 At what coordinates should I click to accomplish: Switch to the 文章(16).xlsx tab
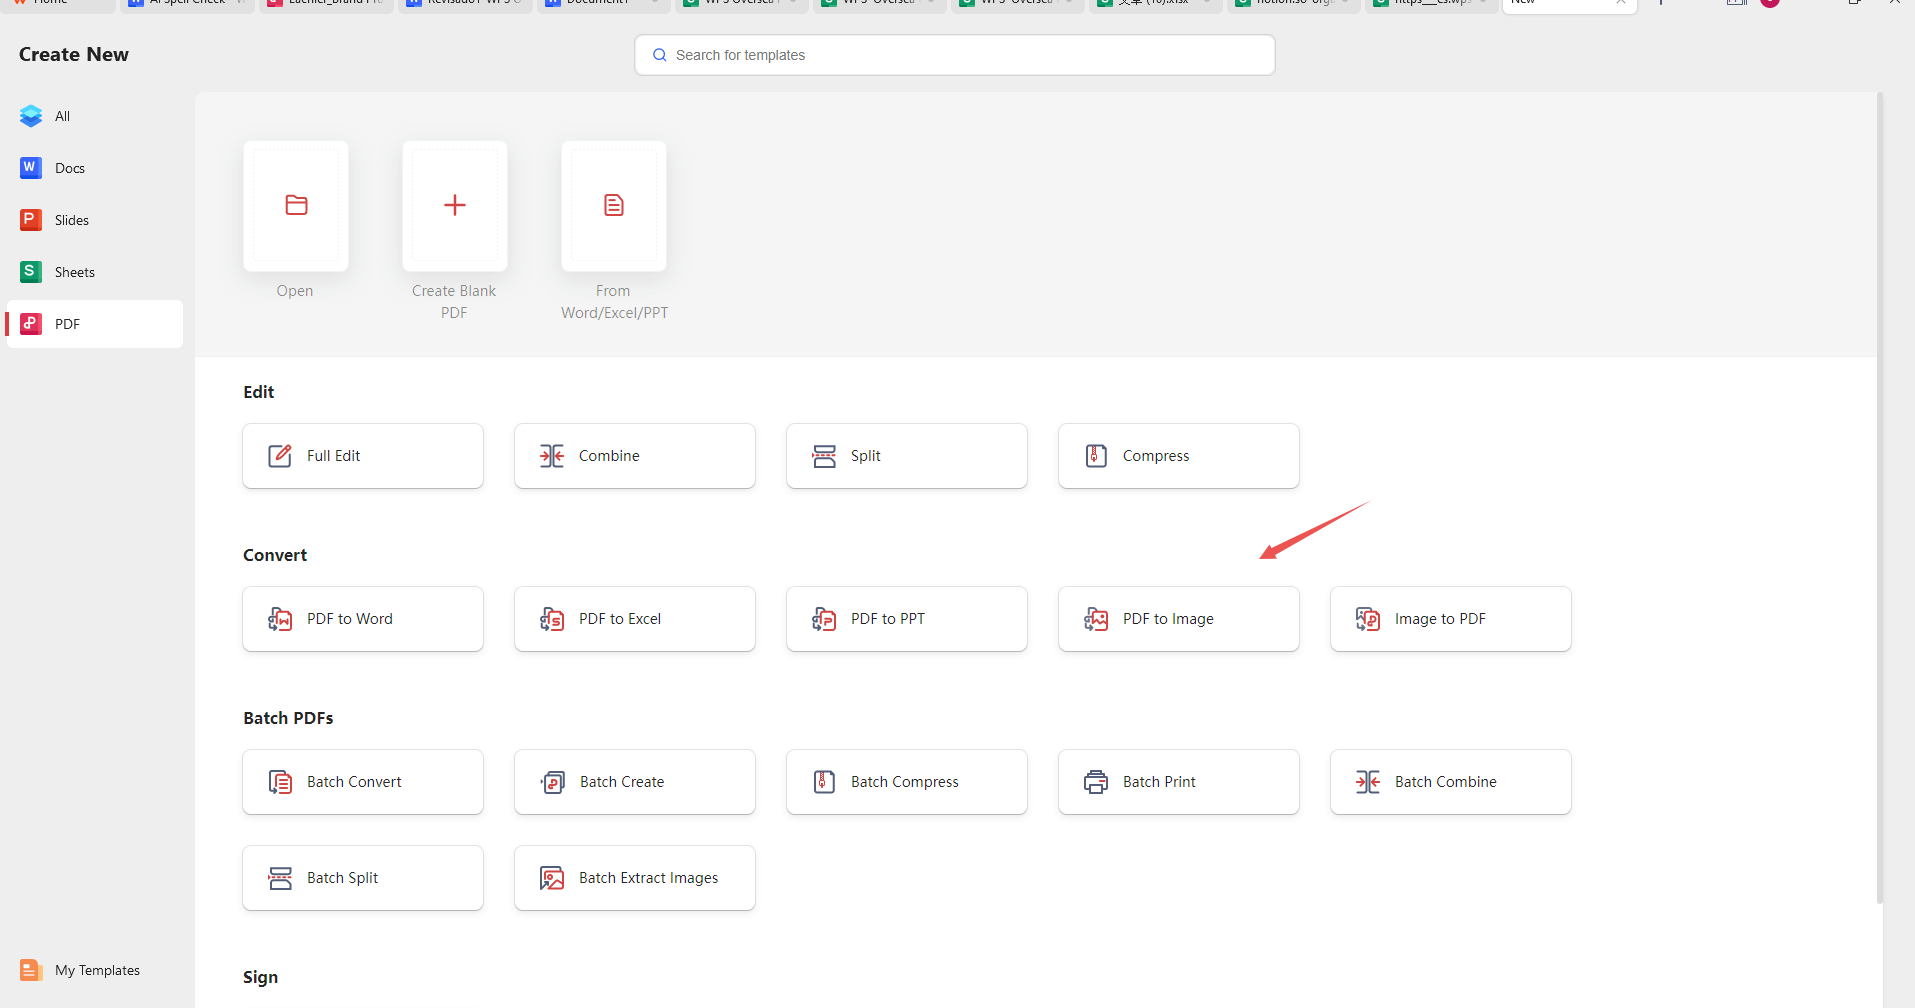pyautogui.click(x=1150, y=4)
